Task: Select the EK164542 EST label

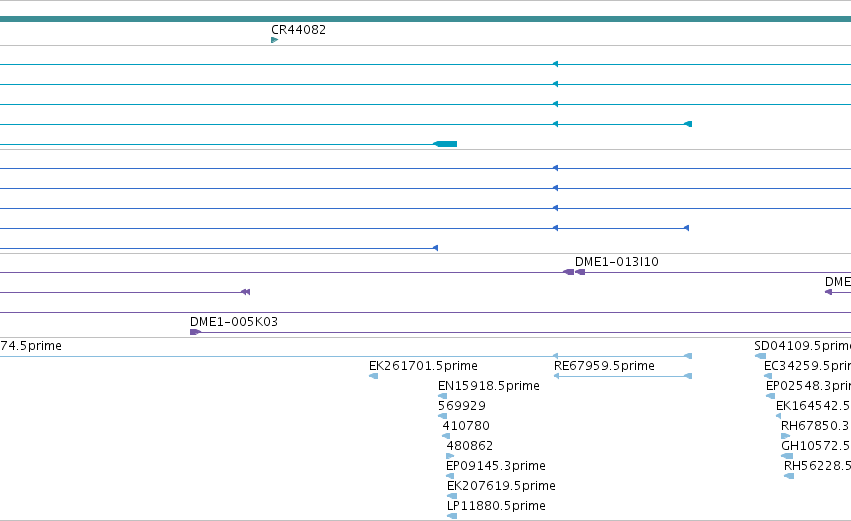Action: [x=813, y=406]
